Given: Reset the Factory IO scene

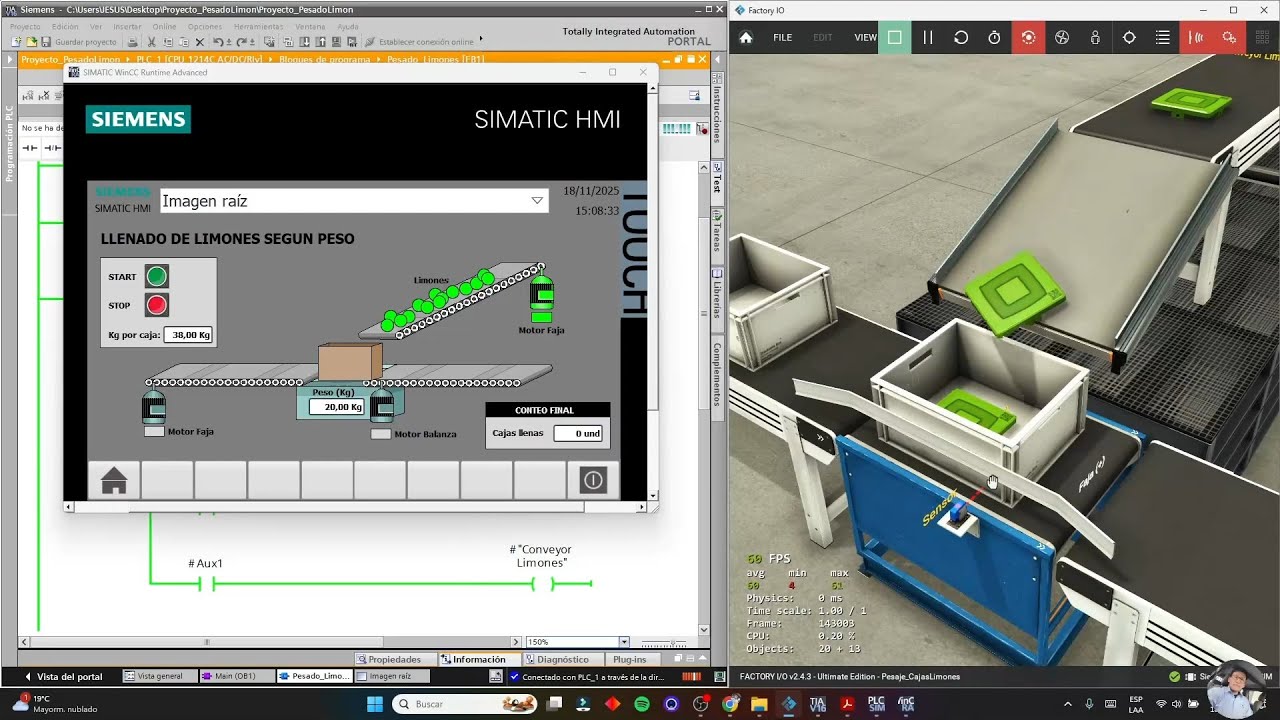Looking at the screenshot, I should tap(961, 37).
